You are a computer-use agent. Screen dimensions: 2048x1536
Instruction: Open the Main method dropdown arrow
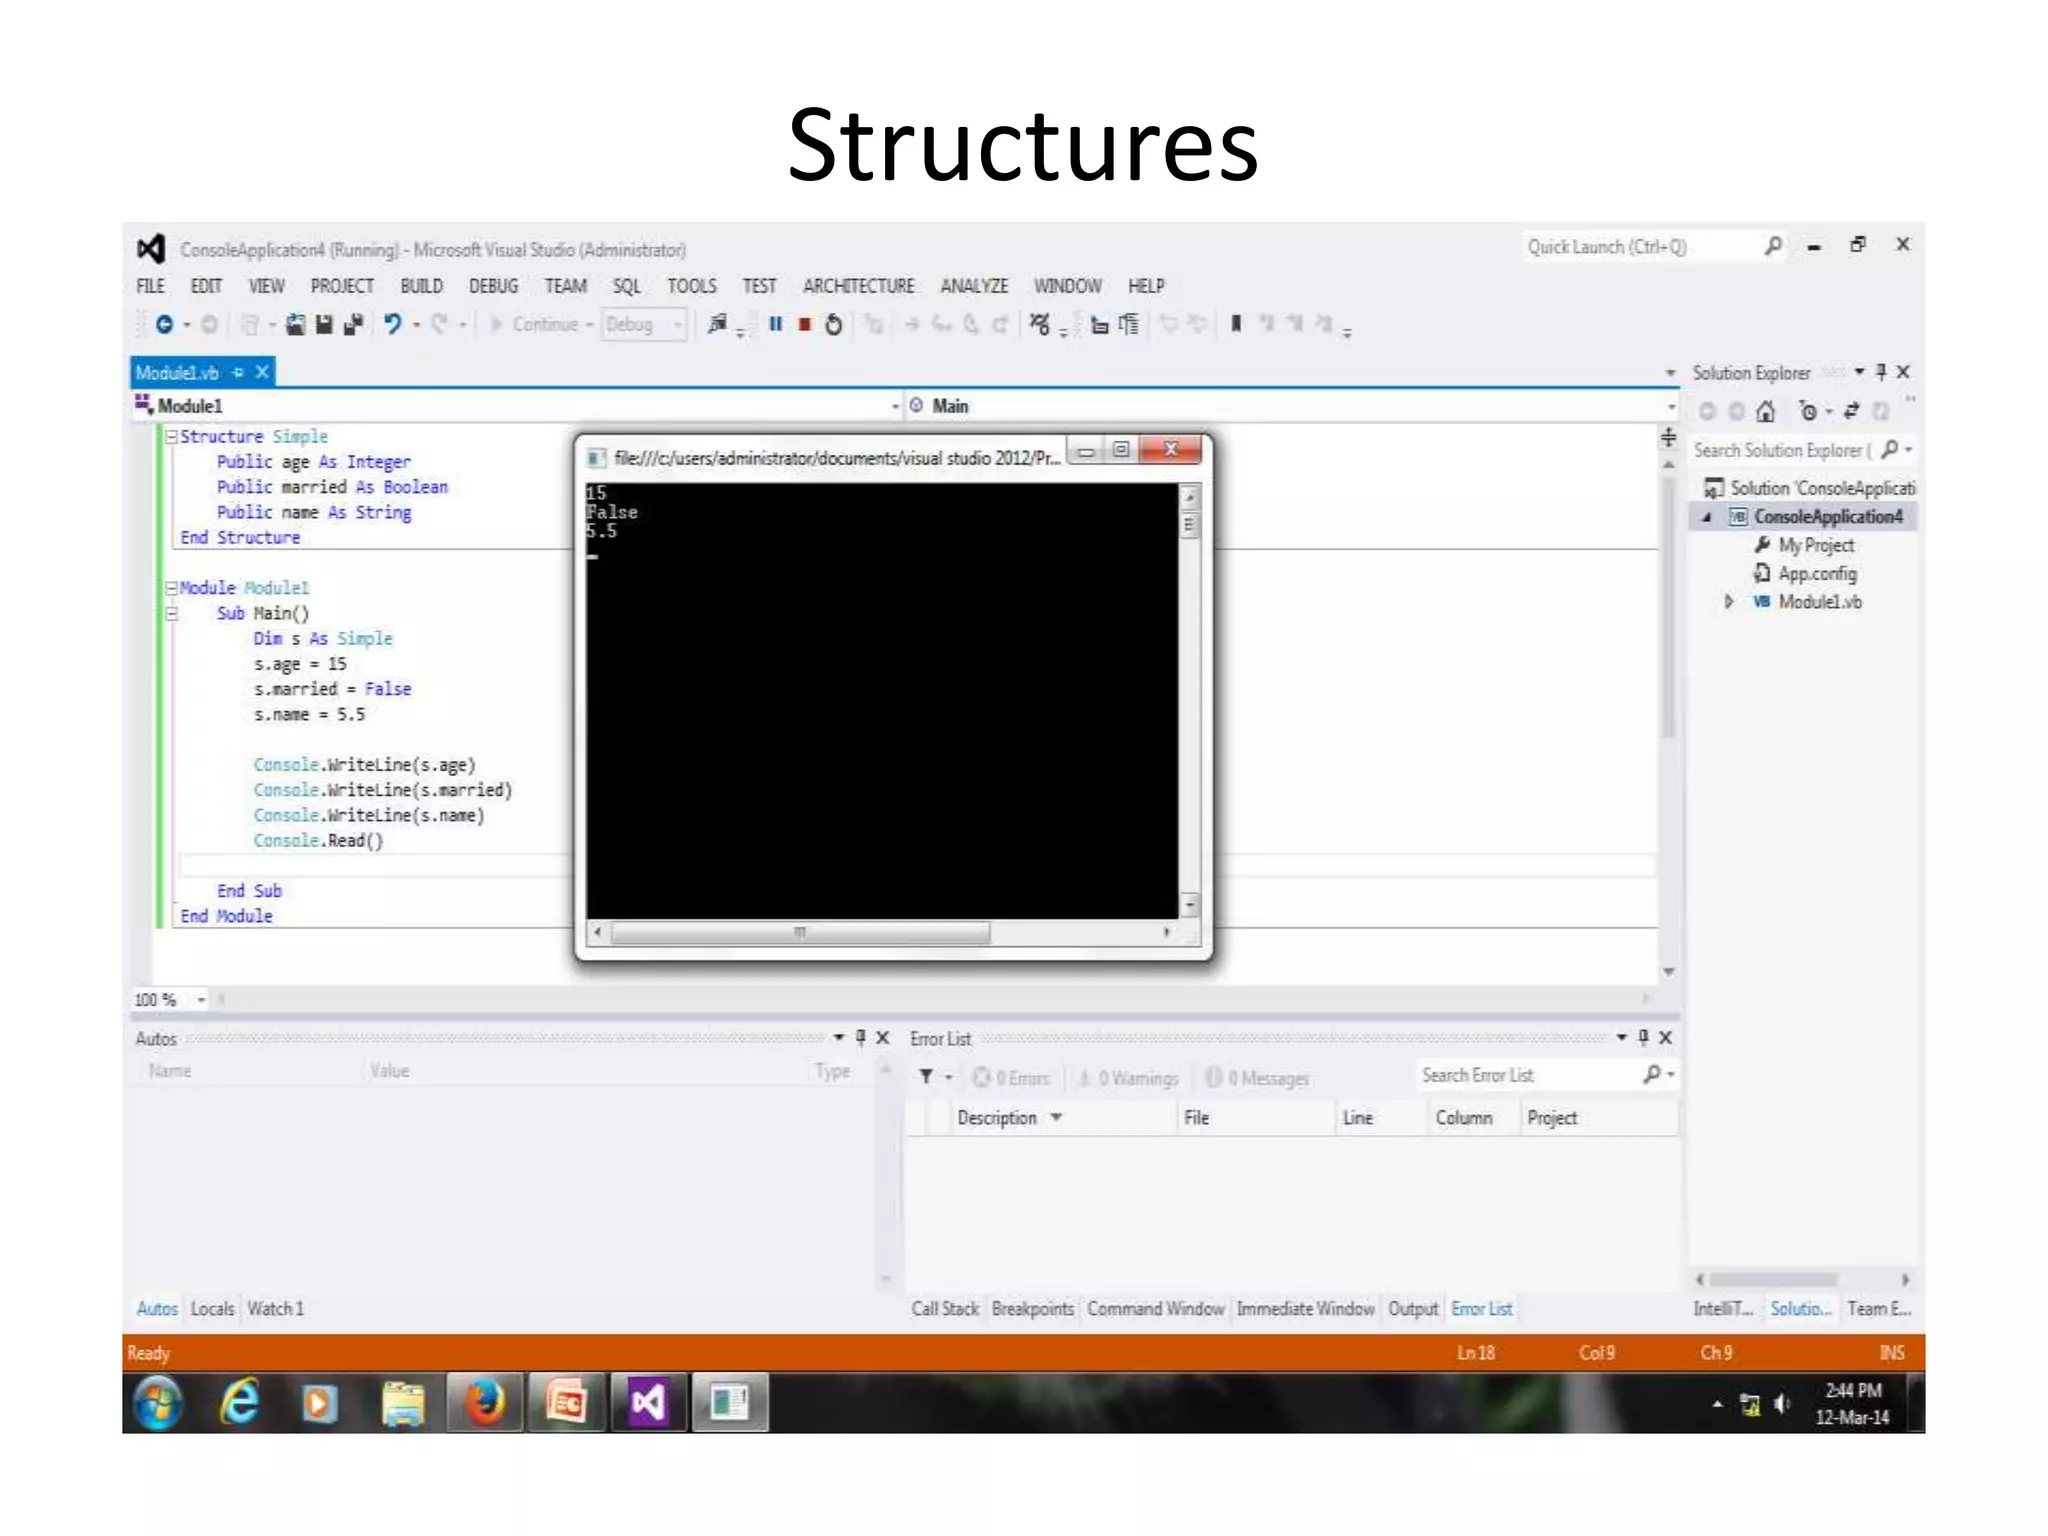[1670, 406]
